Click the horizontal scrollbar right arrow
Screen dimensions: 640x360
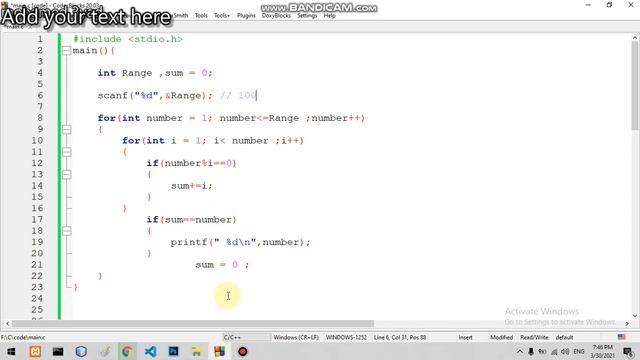click(x=627, y=323)
